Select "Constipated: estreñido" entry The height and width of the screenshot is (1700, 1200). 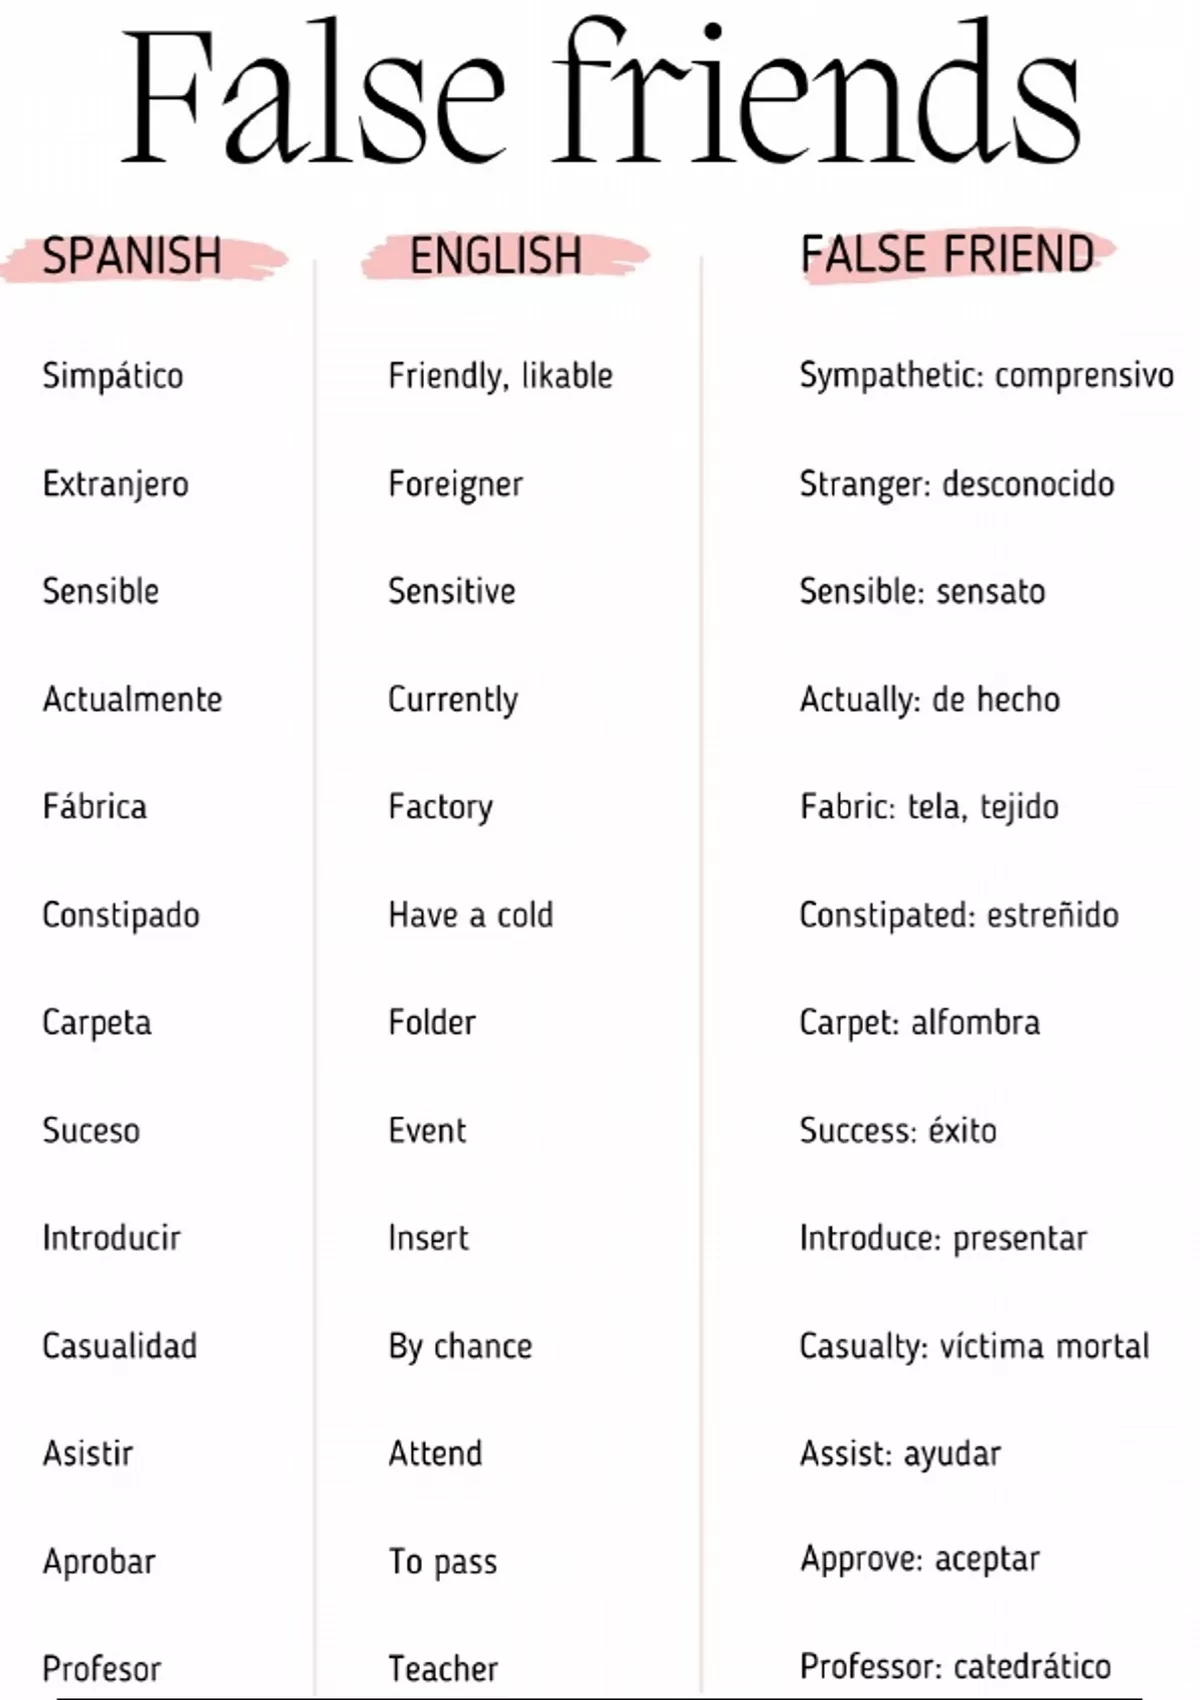pyautogui.click(x=958, y=915)
